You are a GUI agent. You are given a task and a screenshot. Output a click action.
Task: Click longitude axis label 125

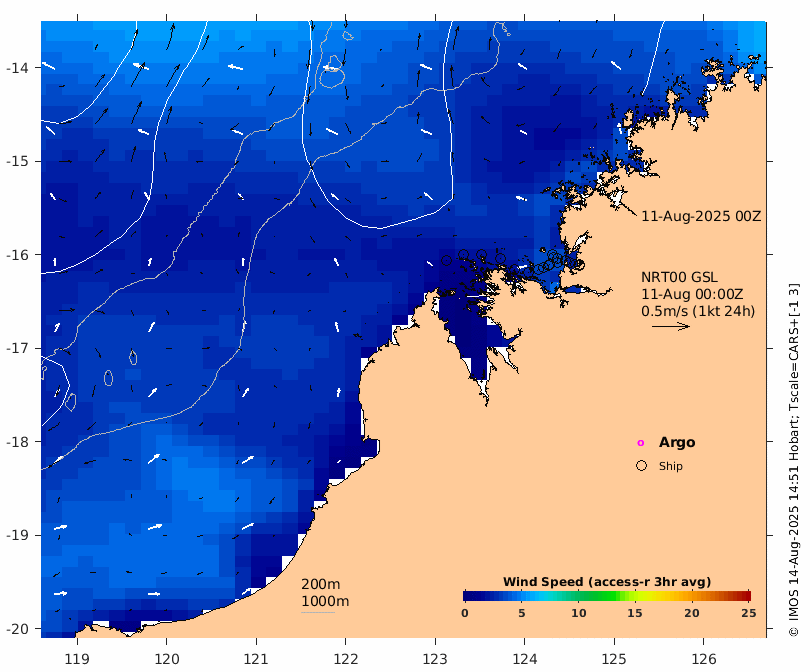(x=614, y=659)
